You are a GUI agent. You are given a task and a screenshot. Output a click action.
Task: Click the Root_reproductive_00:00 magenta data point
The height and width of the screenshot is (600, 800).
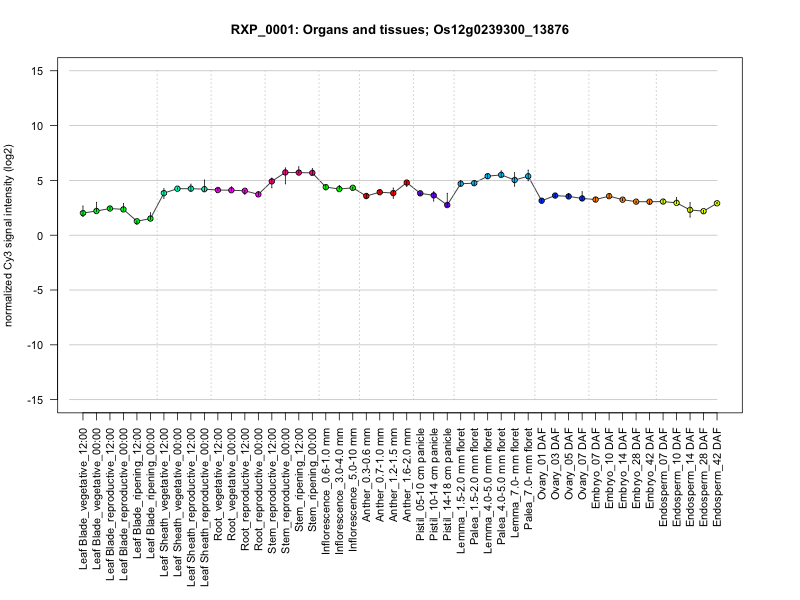(x=258, y=194)
